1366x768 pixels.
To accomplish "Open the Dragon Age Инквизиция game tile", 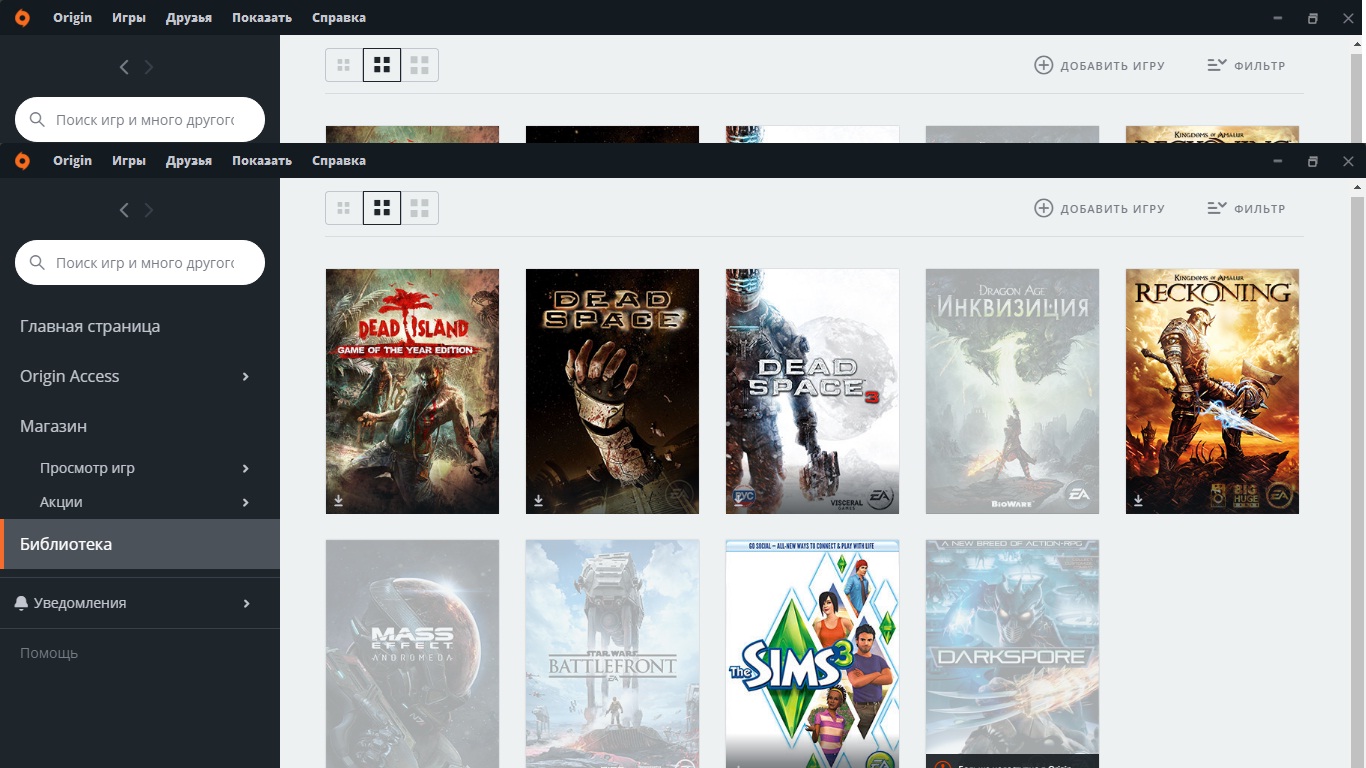I will tap(1012, 391).
